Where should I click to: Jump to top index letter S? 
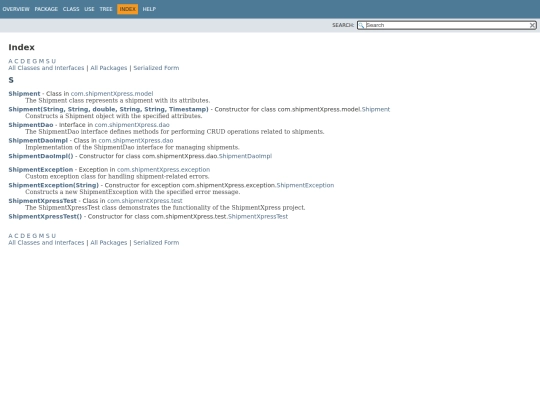48,61
